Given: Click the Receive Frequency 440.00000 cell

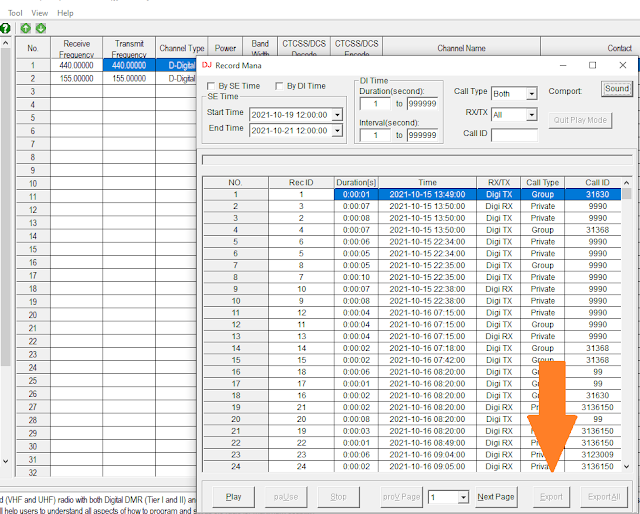Looking at the screenshot, I should click(76, 65).
